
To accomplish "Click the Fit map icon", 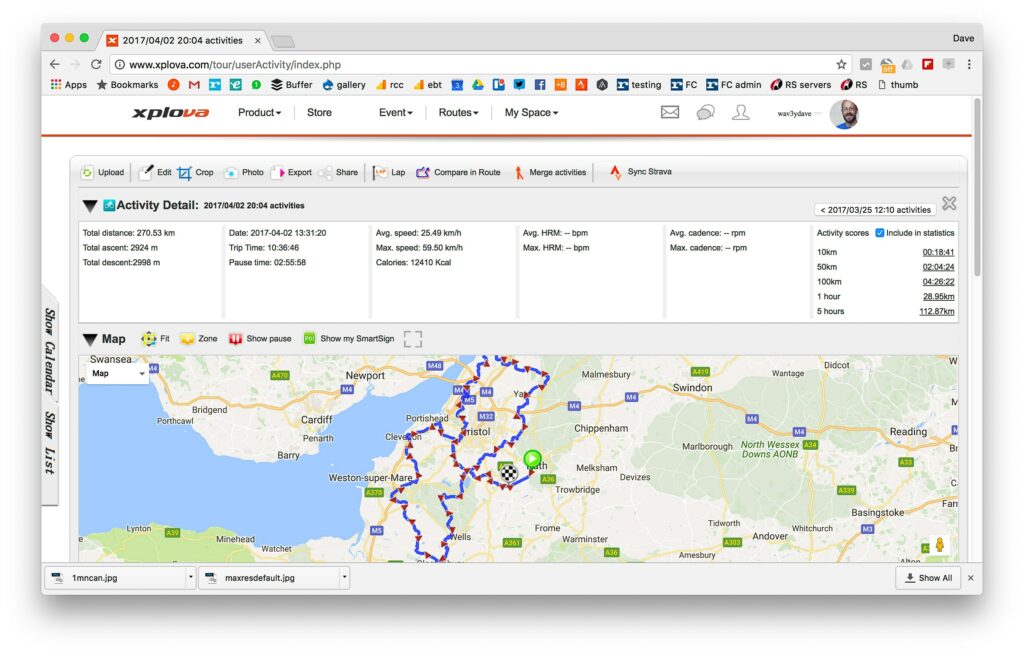I will click(x=149, y=338).
